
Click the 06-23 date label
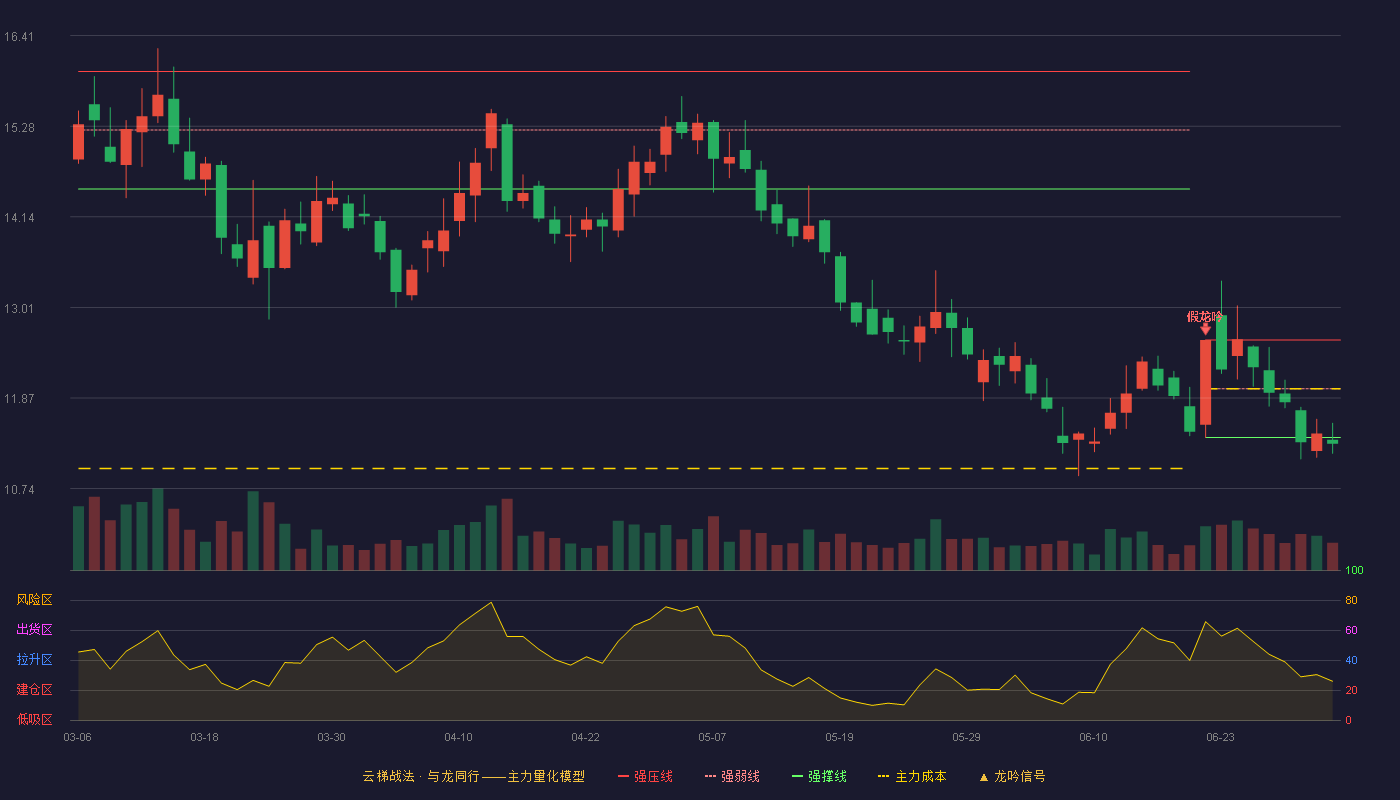pos(1220,737)
